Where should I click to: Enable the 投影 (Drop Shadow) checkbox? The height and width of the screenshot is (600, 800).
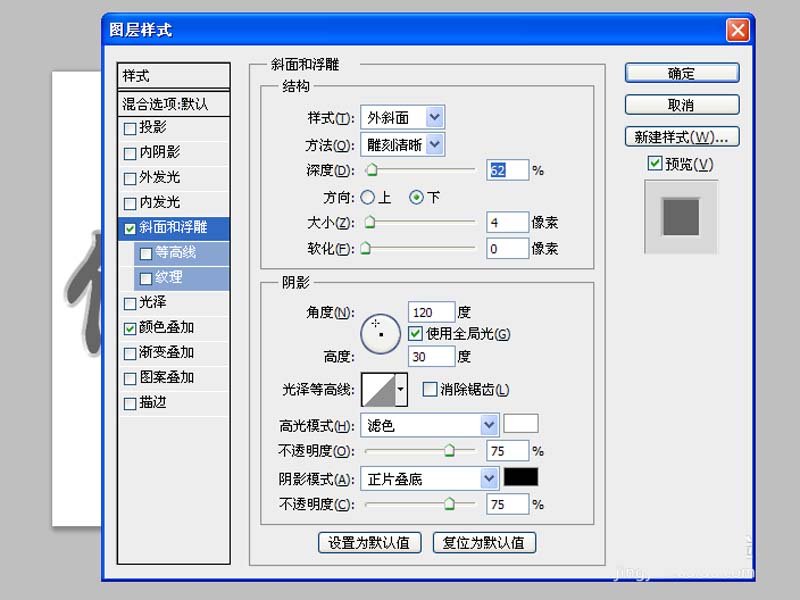[130, 128]
